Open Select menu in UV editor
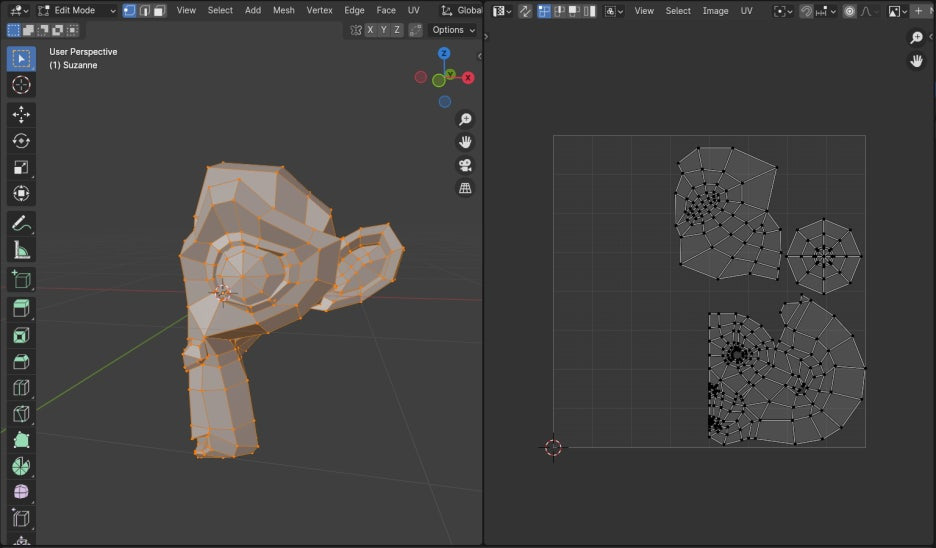This screenshot has height=548, width=936. tap(678, 11)
